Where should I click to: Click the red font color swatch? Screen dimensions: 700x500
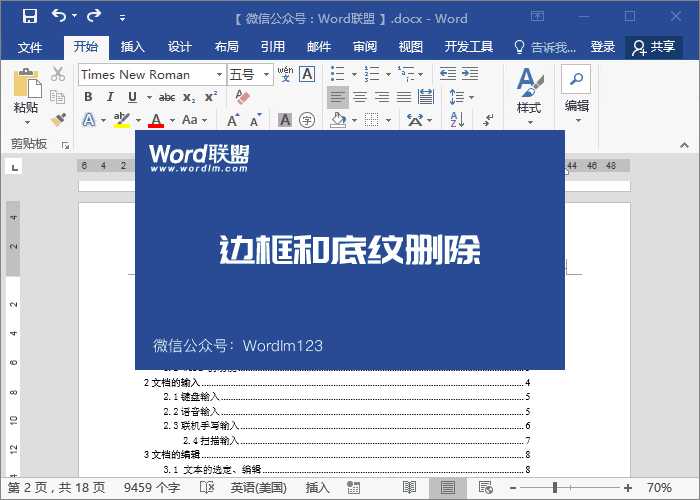pyautogui.click(x=156, y=120)
